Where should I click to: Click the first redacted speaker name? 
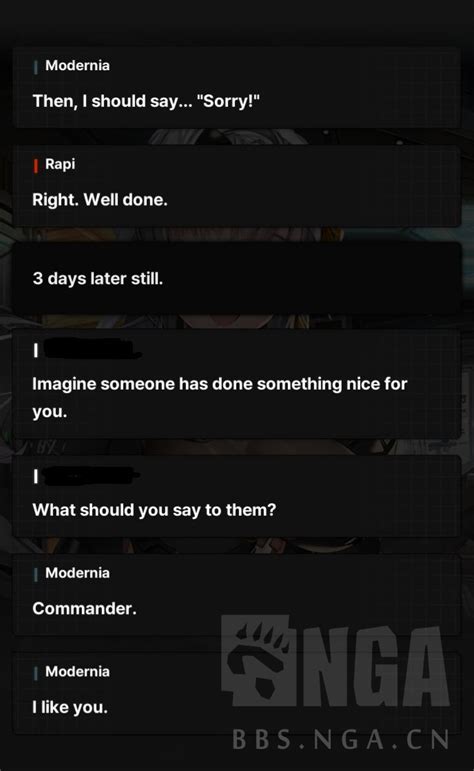pyautogui.click(x=91, y=349)
